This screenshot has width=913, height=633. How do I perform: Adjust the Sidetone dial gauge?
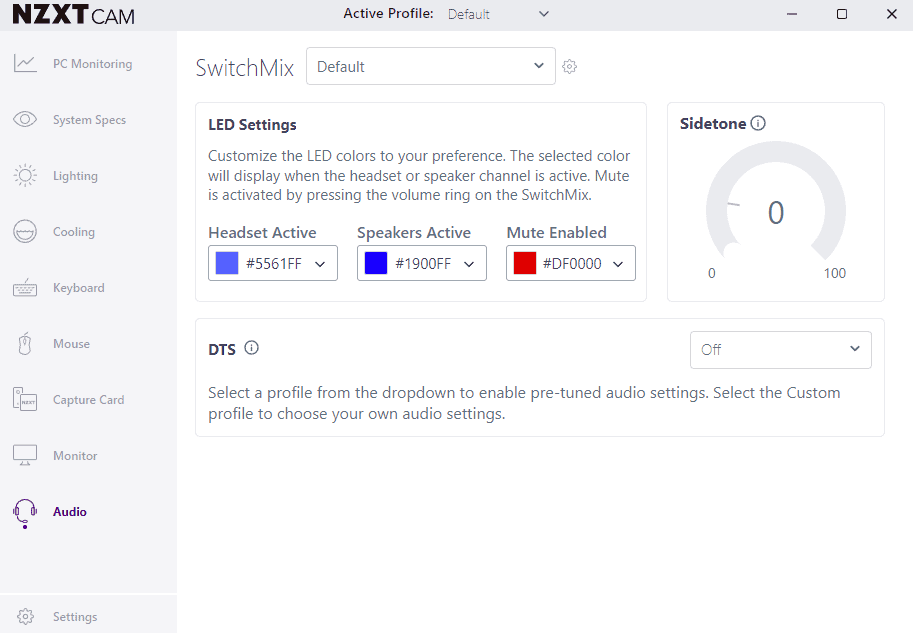775,213
